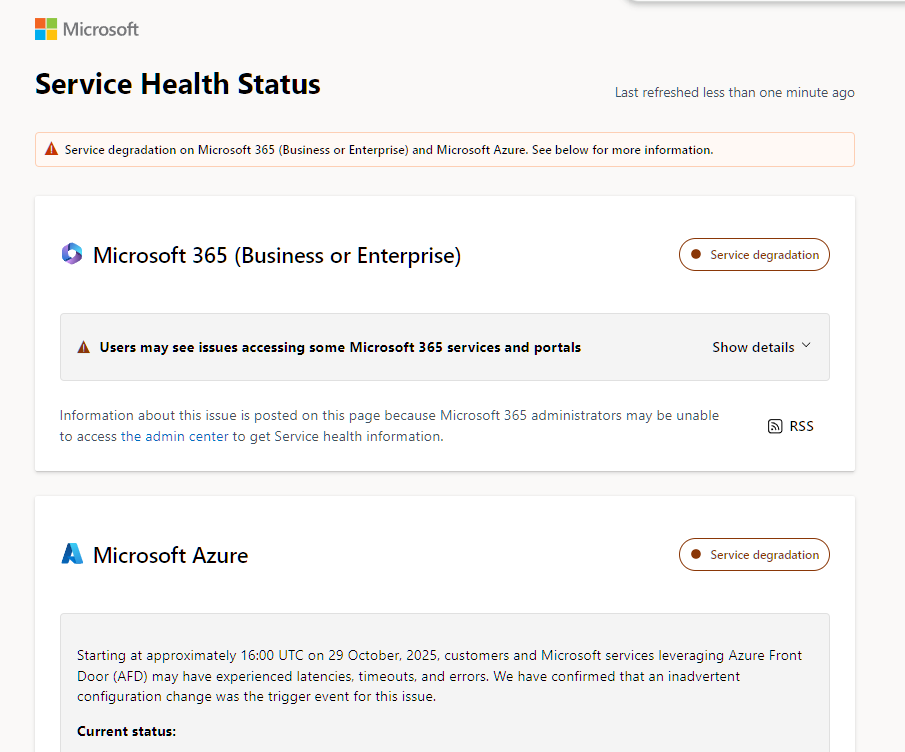Click Microsoft 365 "Service degradation" badge label

click(764, 255)
